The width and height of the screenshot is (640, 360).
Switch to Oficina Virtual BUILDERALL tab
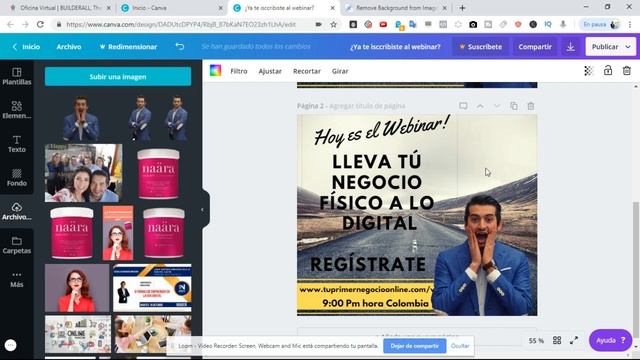click(x=59, y=8)
